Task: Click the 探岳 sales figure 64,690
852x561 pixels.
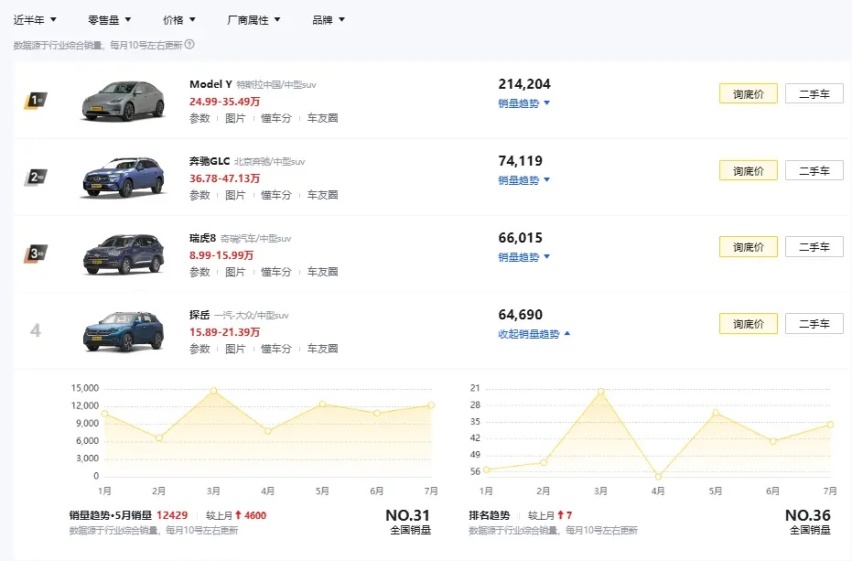Action: coord(520,315)
